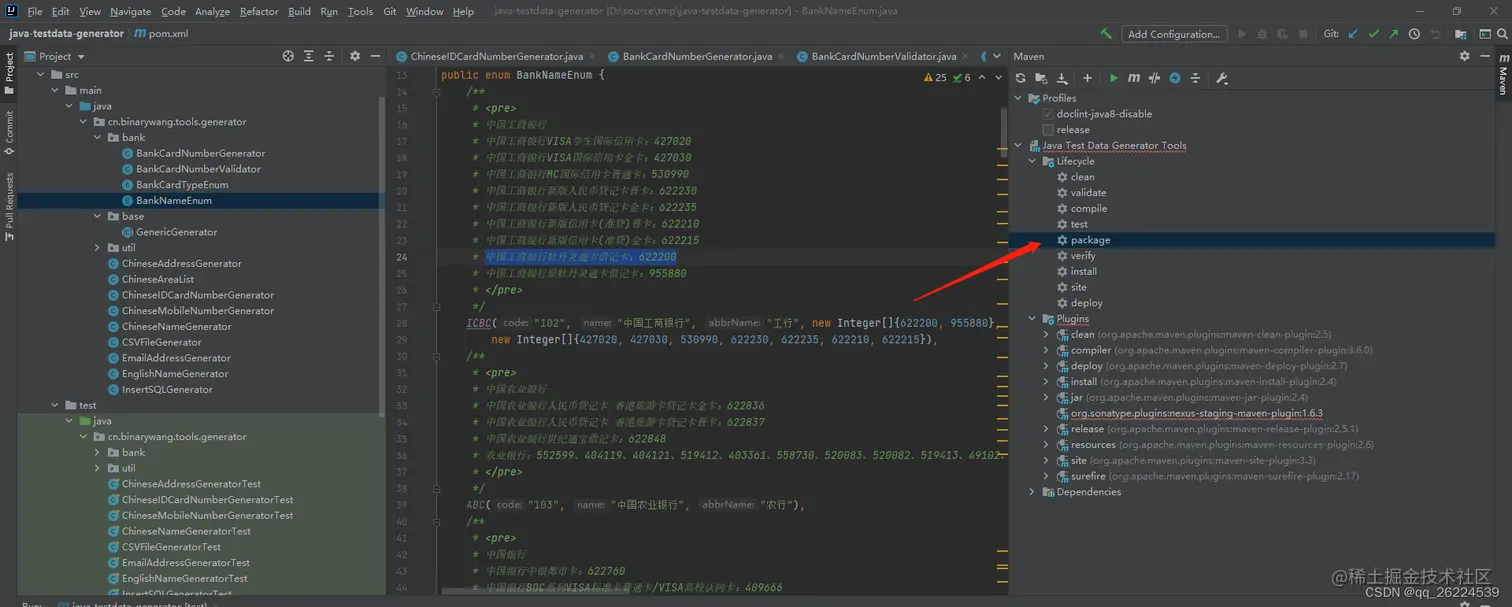Open Maven settings wrench icon

[x=1221, y=78]
